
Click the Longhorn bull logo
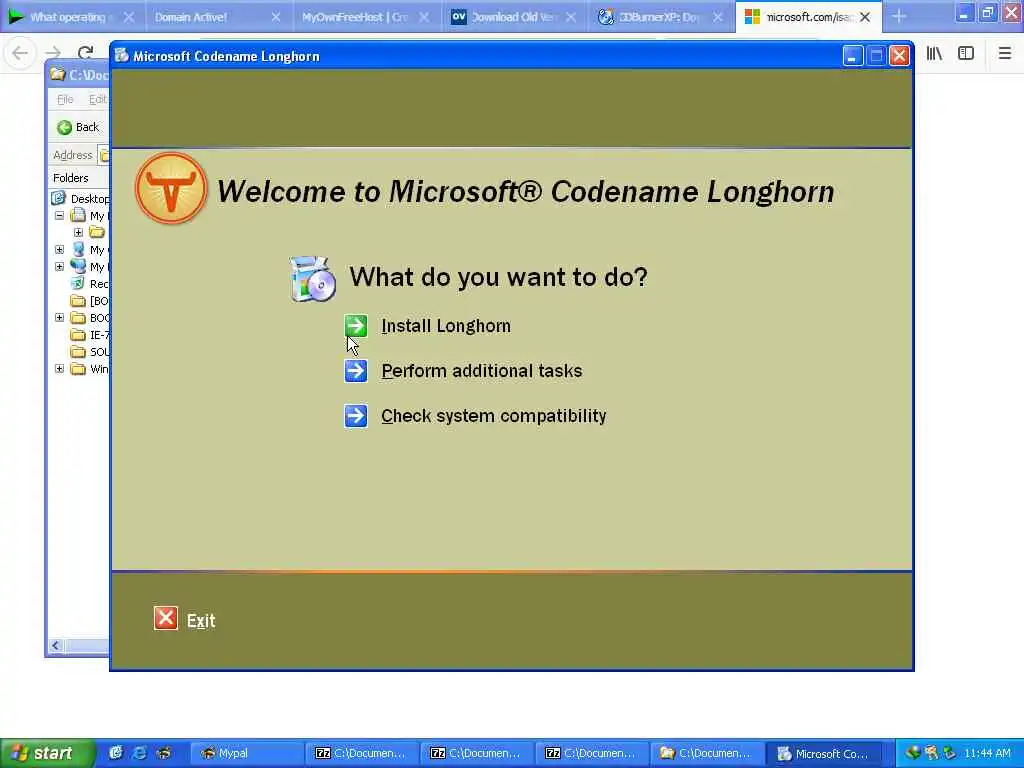[171, 188]
